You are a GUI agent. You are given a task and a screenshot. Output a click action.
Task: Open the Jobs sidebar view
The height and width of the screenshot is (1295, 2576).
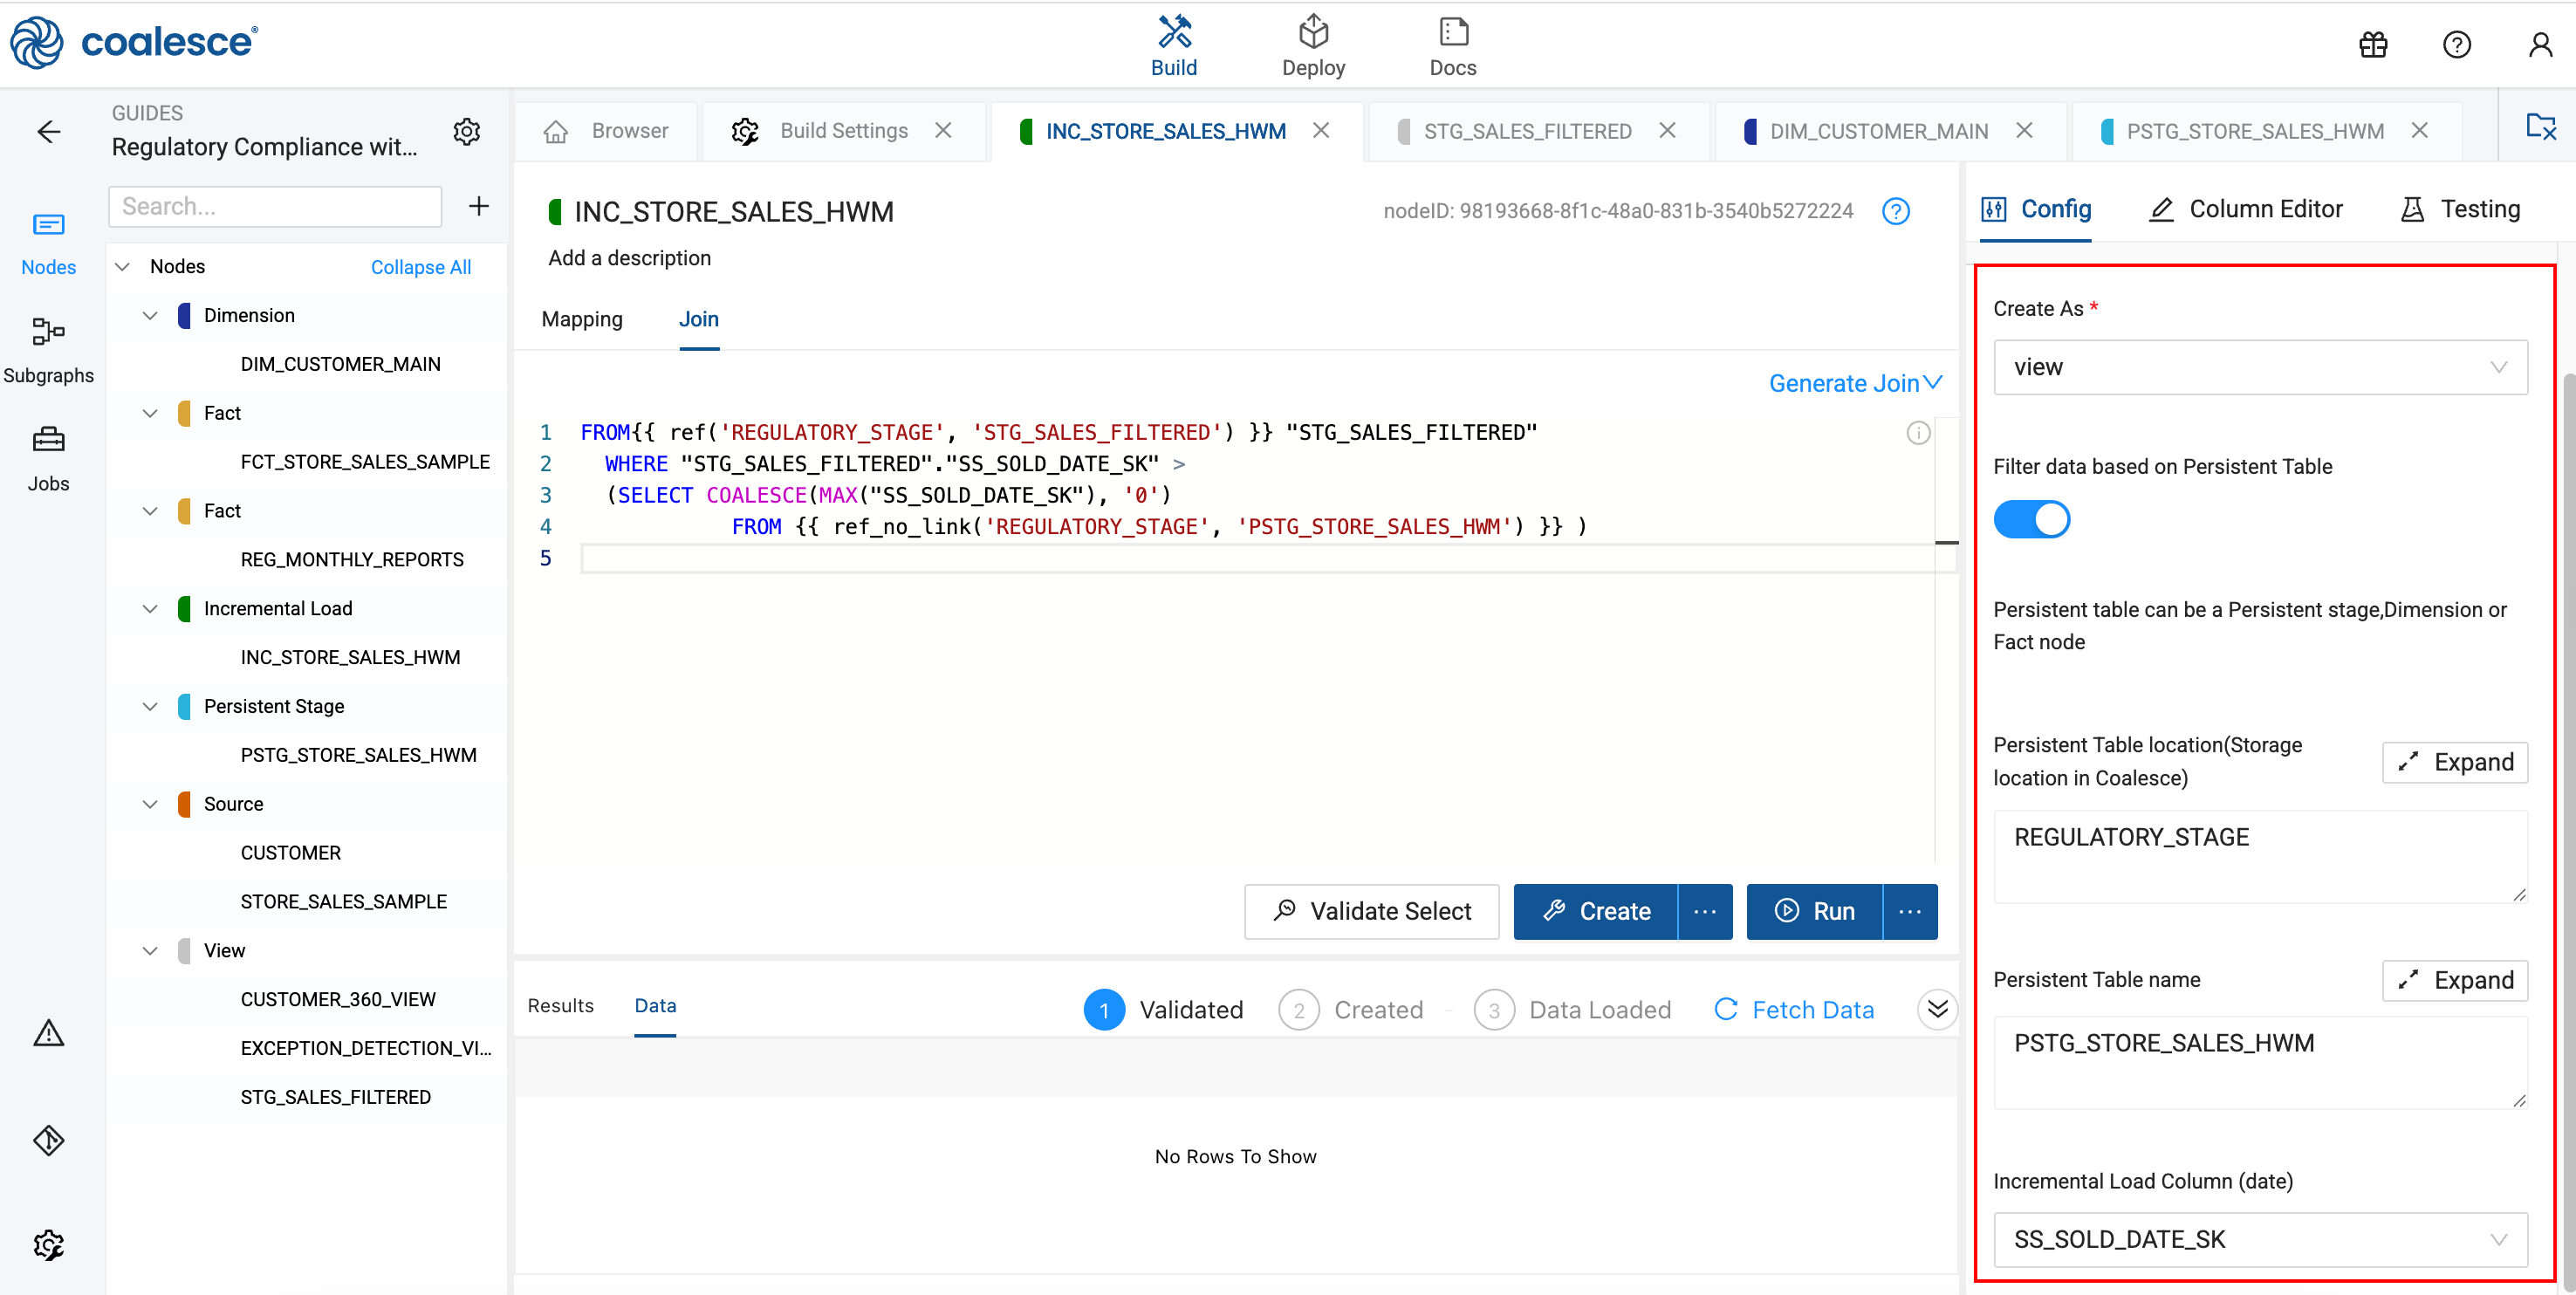click(x=48, y=459)
